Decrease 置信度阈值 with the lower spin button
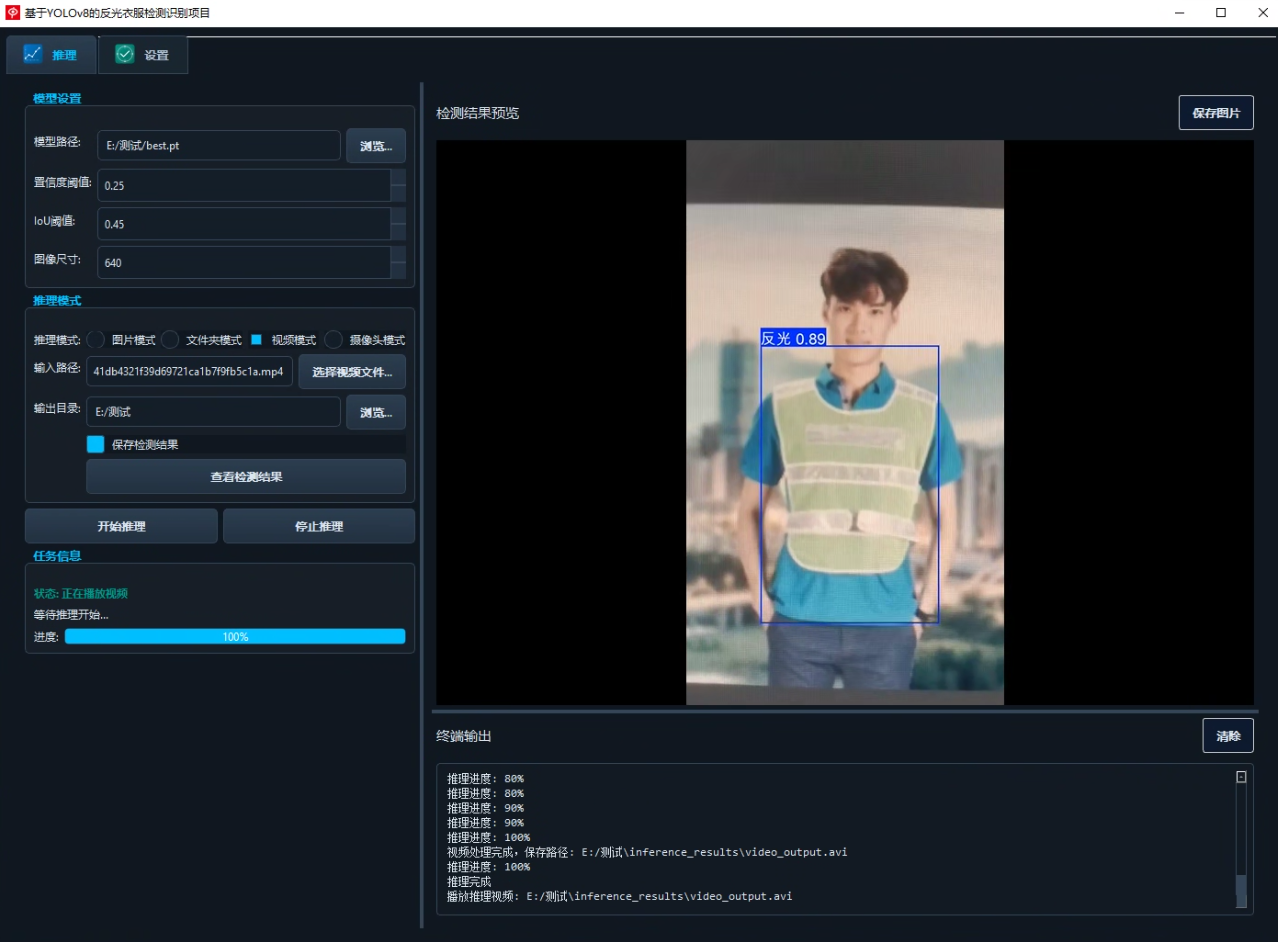Screen dimensions: 1278x942 coord(398,193)
